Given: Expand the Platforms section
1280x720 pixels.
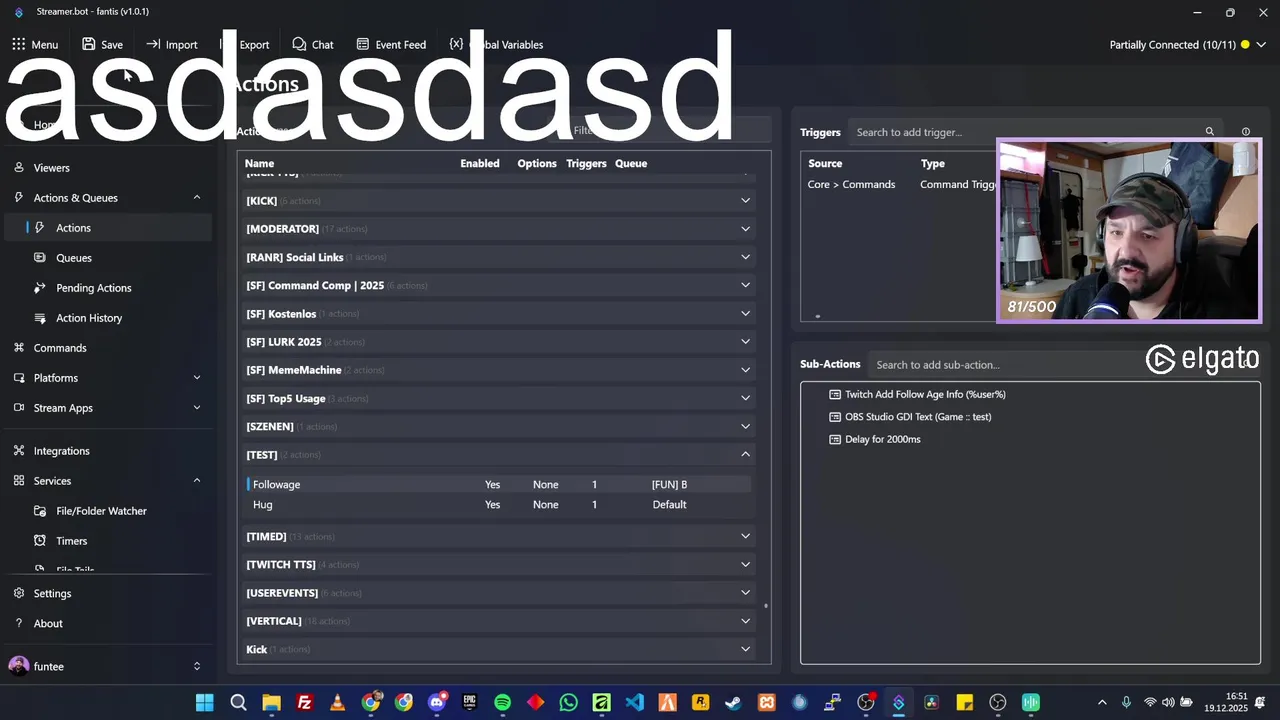Looking at the screenshot, I should (196, 378).
